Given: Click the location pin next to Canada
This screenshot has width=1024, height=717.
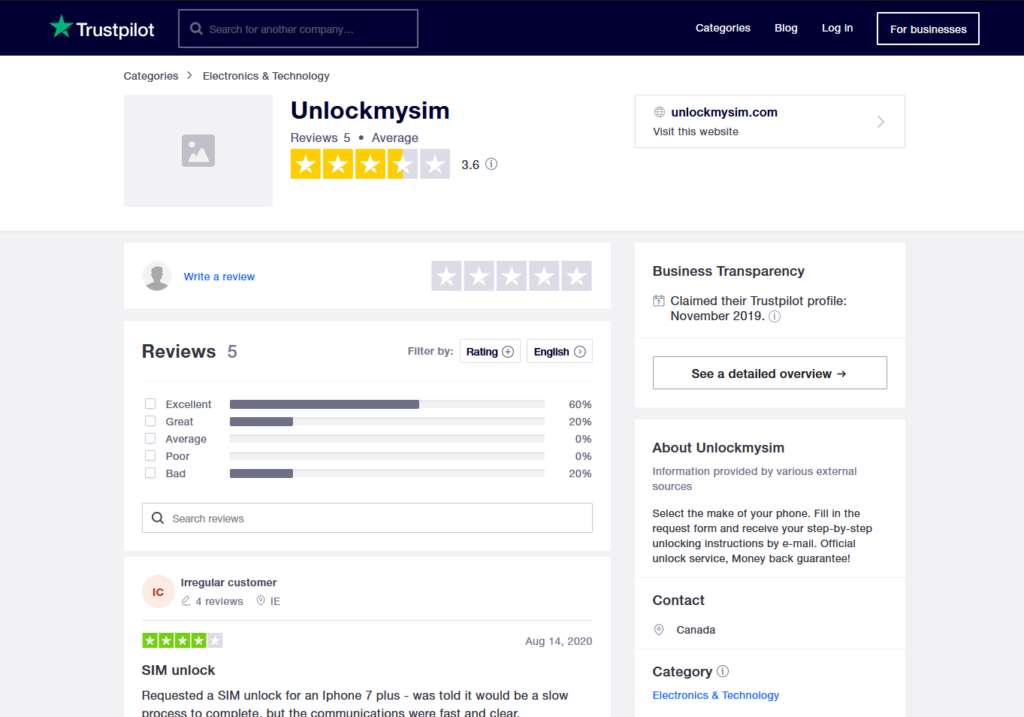Looking at the screenshot, I should pos(659,629).
